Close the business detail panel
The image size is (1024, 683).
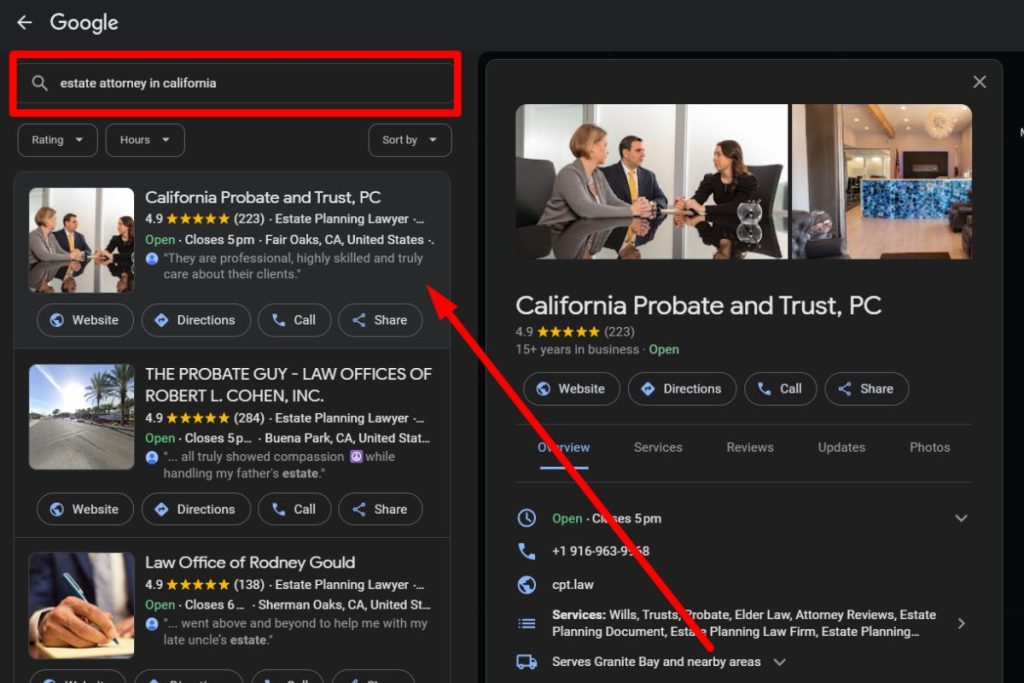(x=979, y=82)
